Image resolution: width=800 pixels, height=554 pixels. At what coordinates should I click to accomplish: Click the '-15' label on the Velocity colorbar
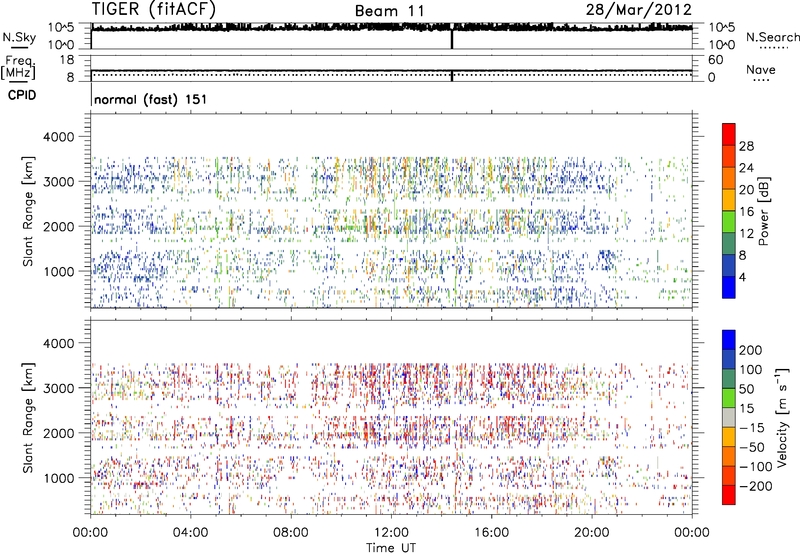click(752, 427)
